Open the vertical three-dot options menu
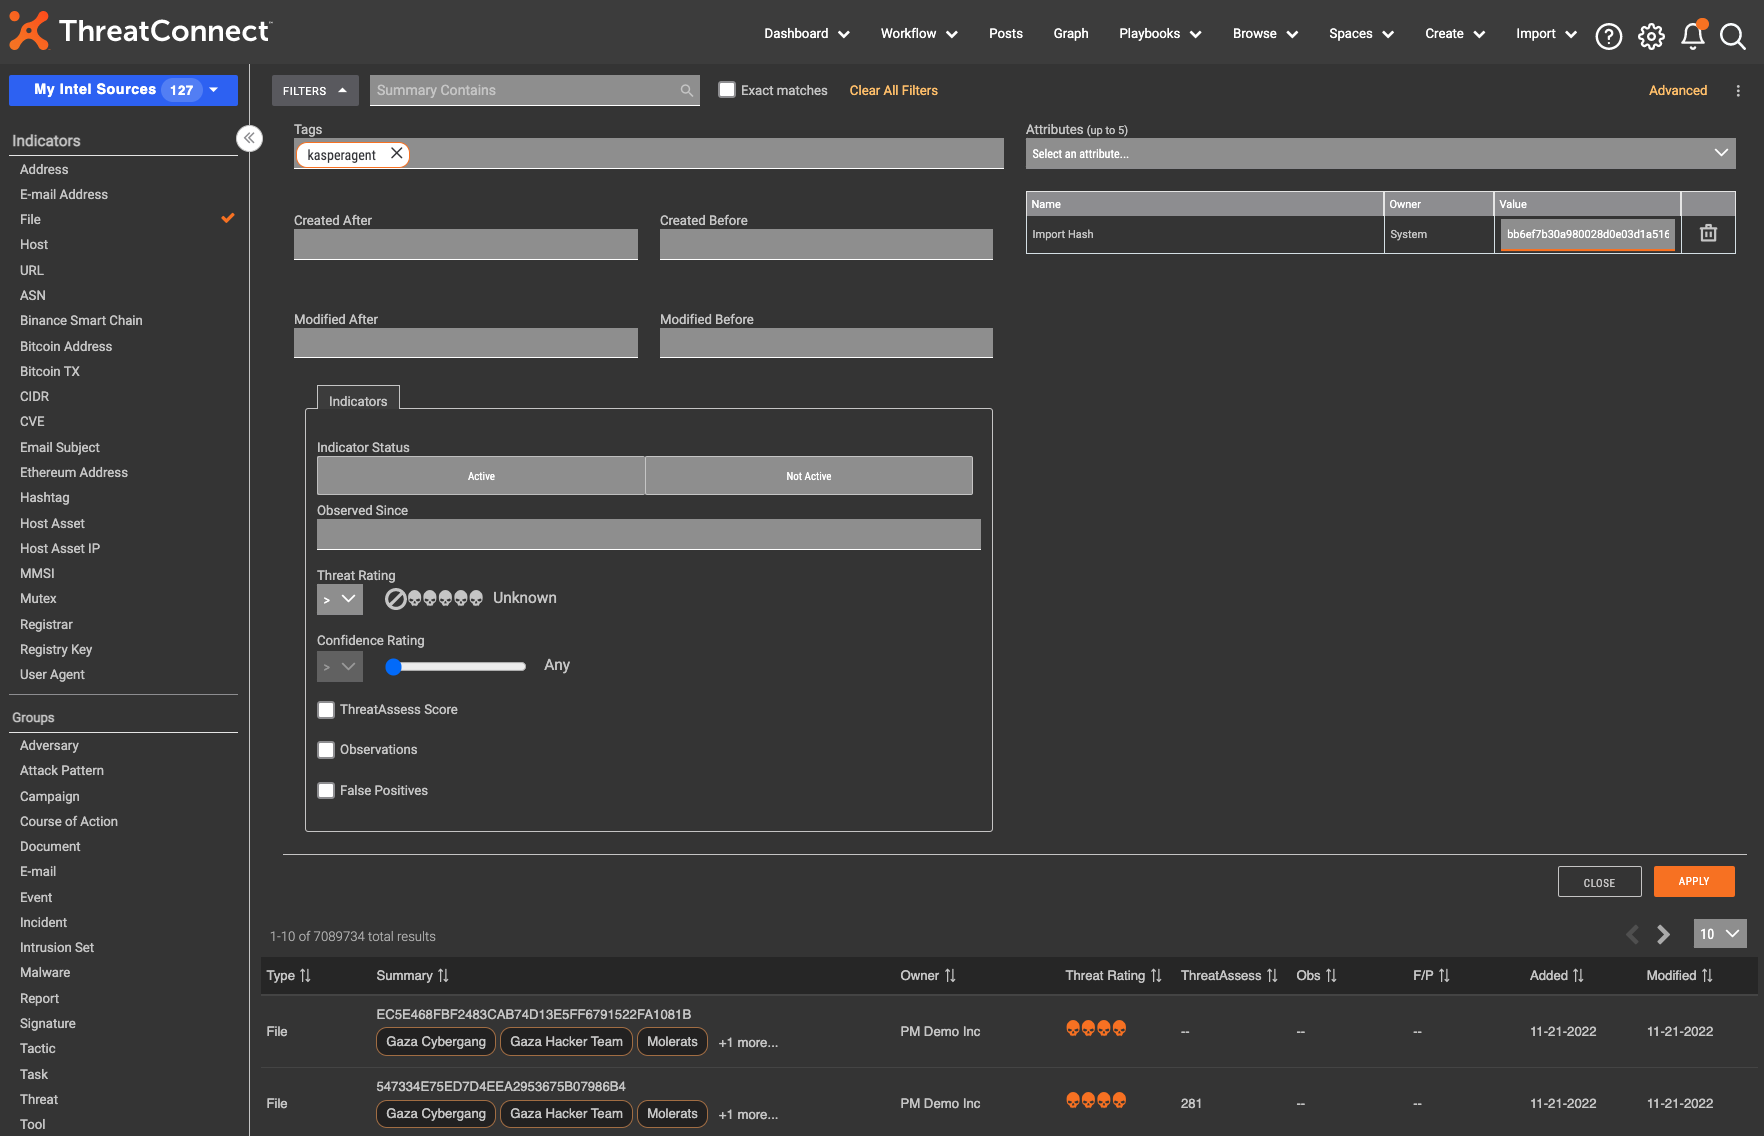The image size is (1764, 1136). (1738, 90)
